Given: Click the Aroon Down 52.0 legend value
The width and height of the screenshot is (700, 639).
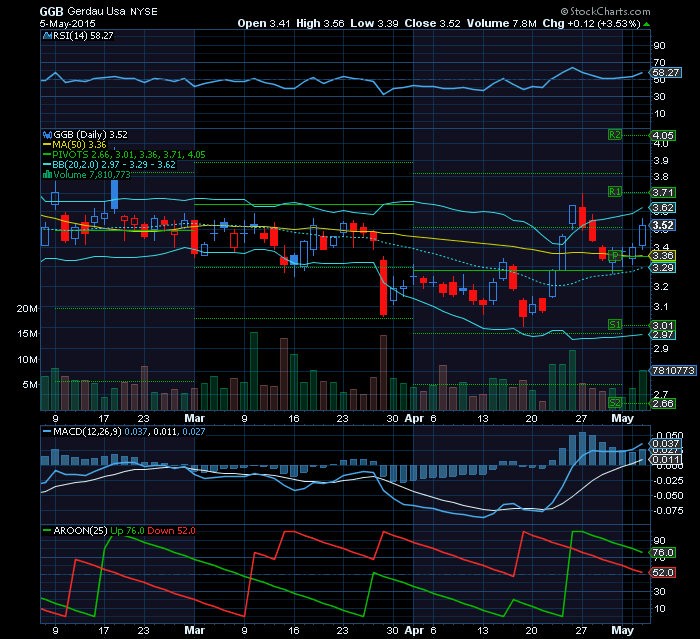Looking at the screenshot, I should tap(171, 530).
